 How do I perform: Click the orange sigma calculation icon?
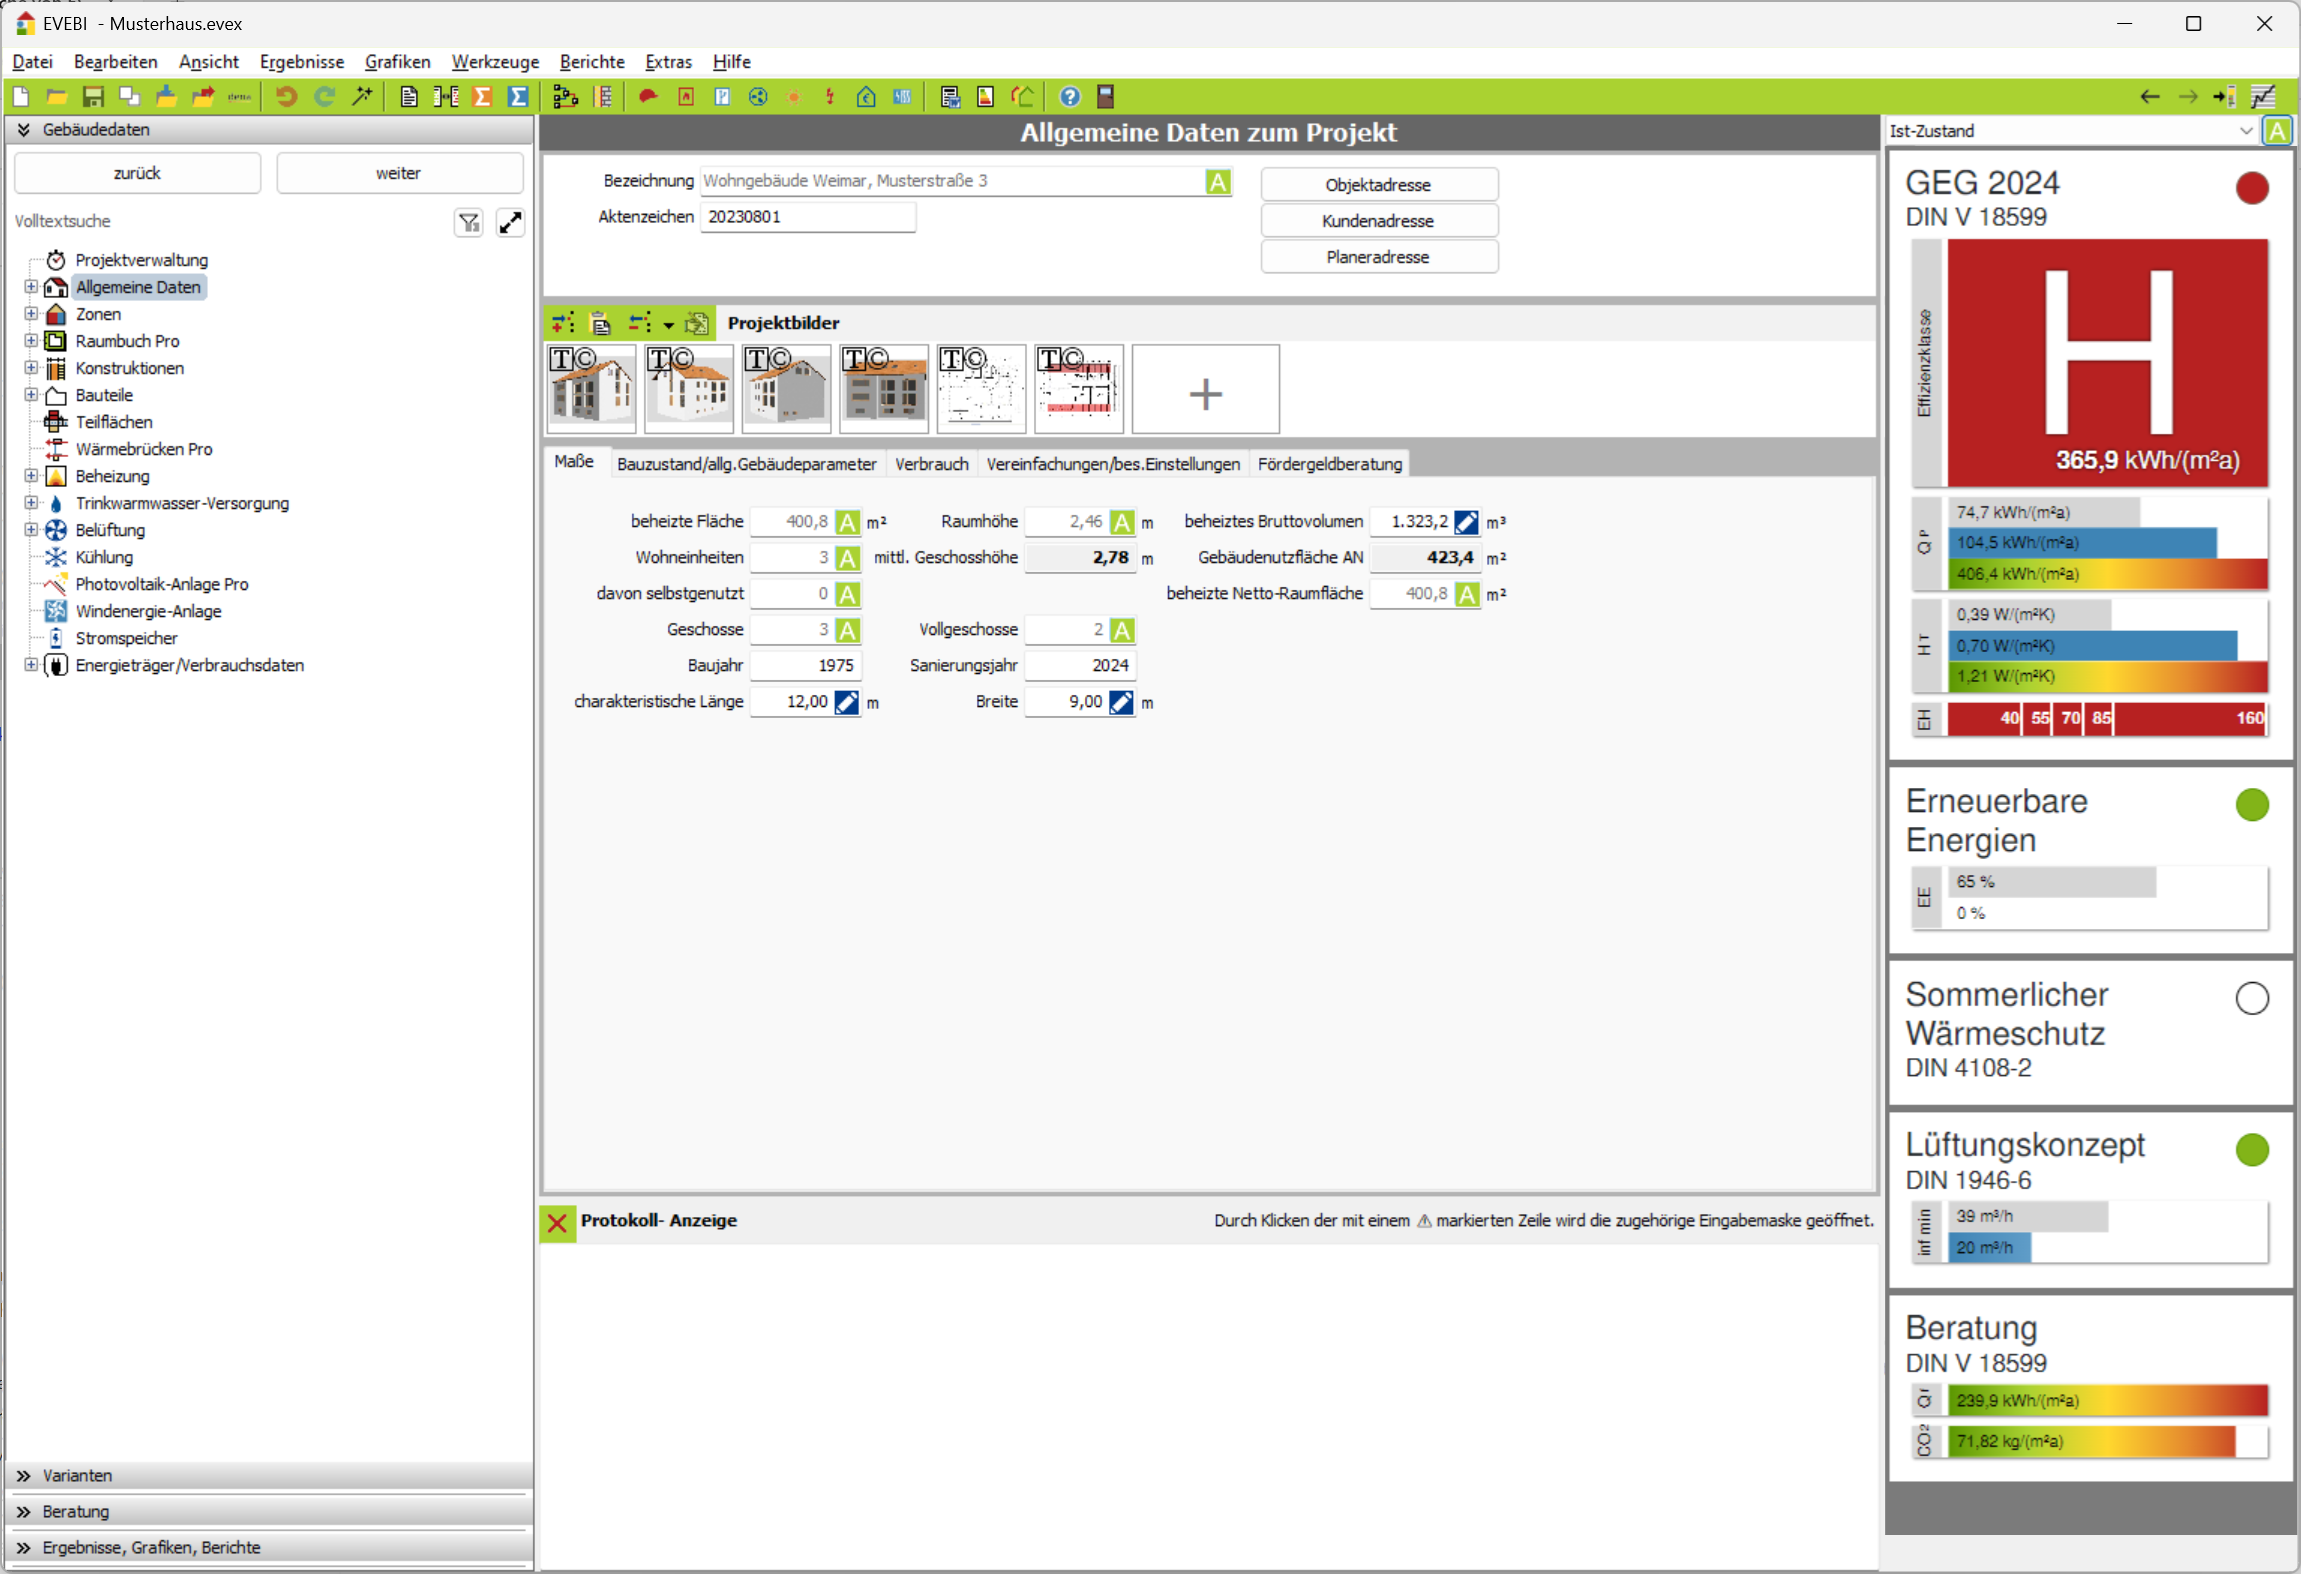(x=482, y=96)
